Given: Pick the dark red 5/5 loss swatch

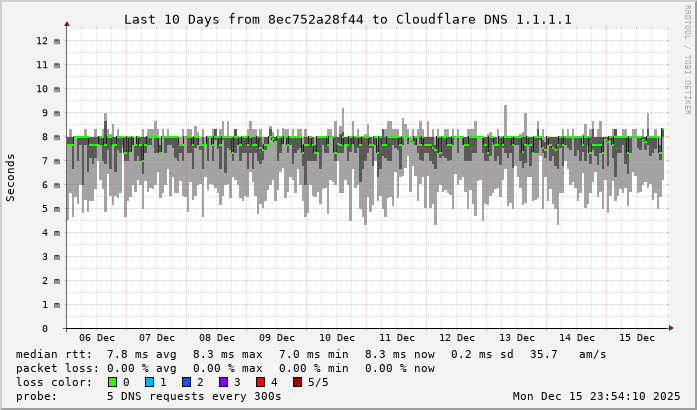Looking at the screenshot, I should pos(296,382).
